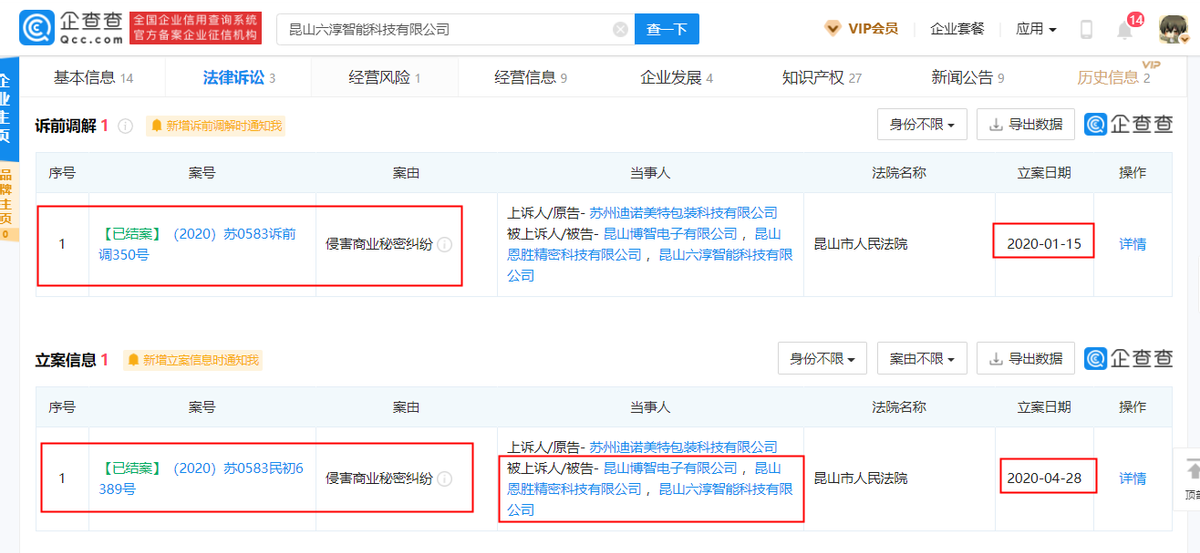Open 详情 for the 2020-01-15 case
1200x553 pixels.
coord(1132,244)
